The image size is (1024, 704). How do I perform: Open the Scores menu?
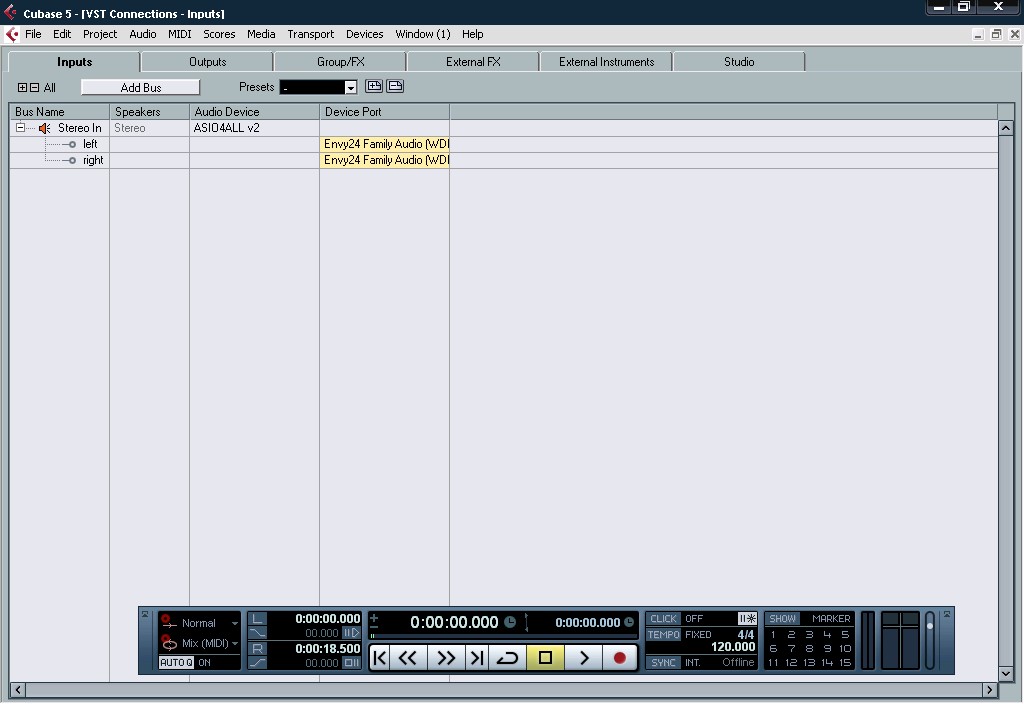pyautogui.click(x=219, y=34)
